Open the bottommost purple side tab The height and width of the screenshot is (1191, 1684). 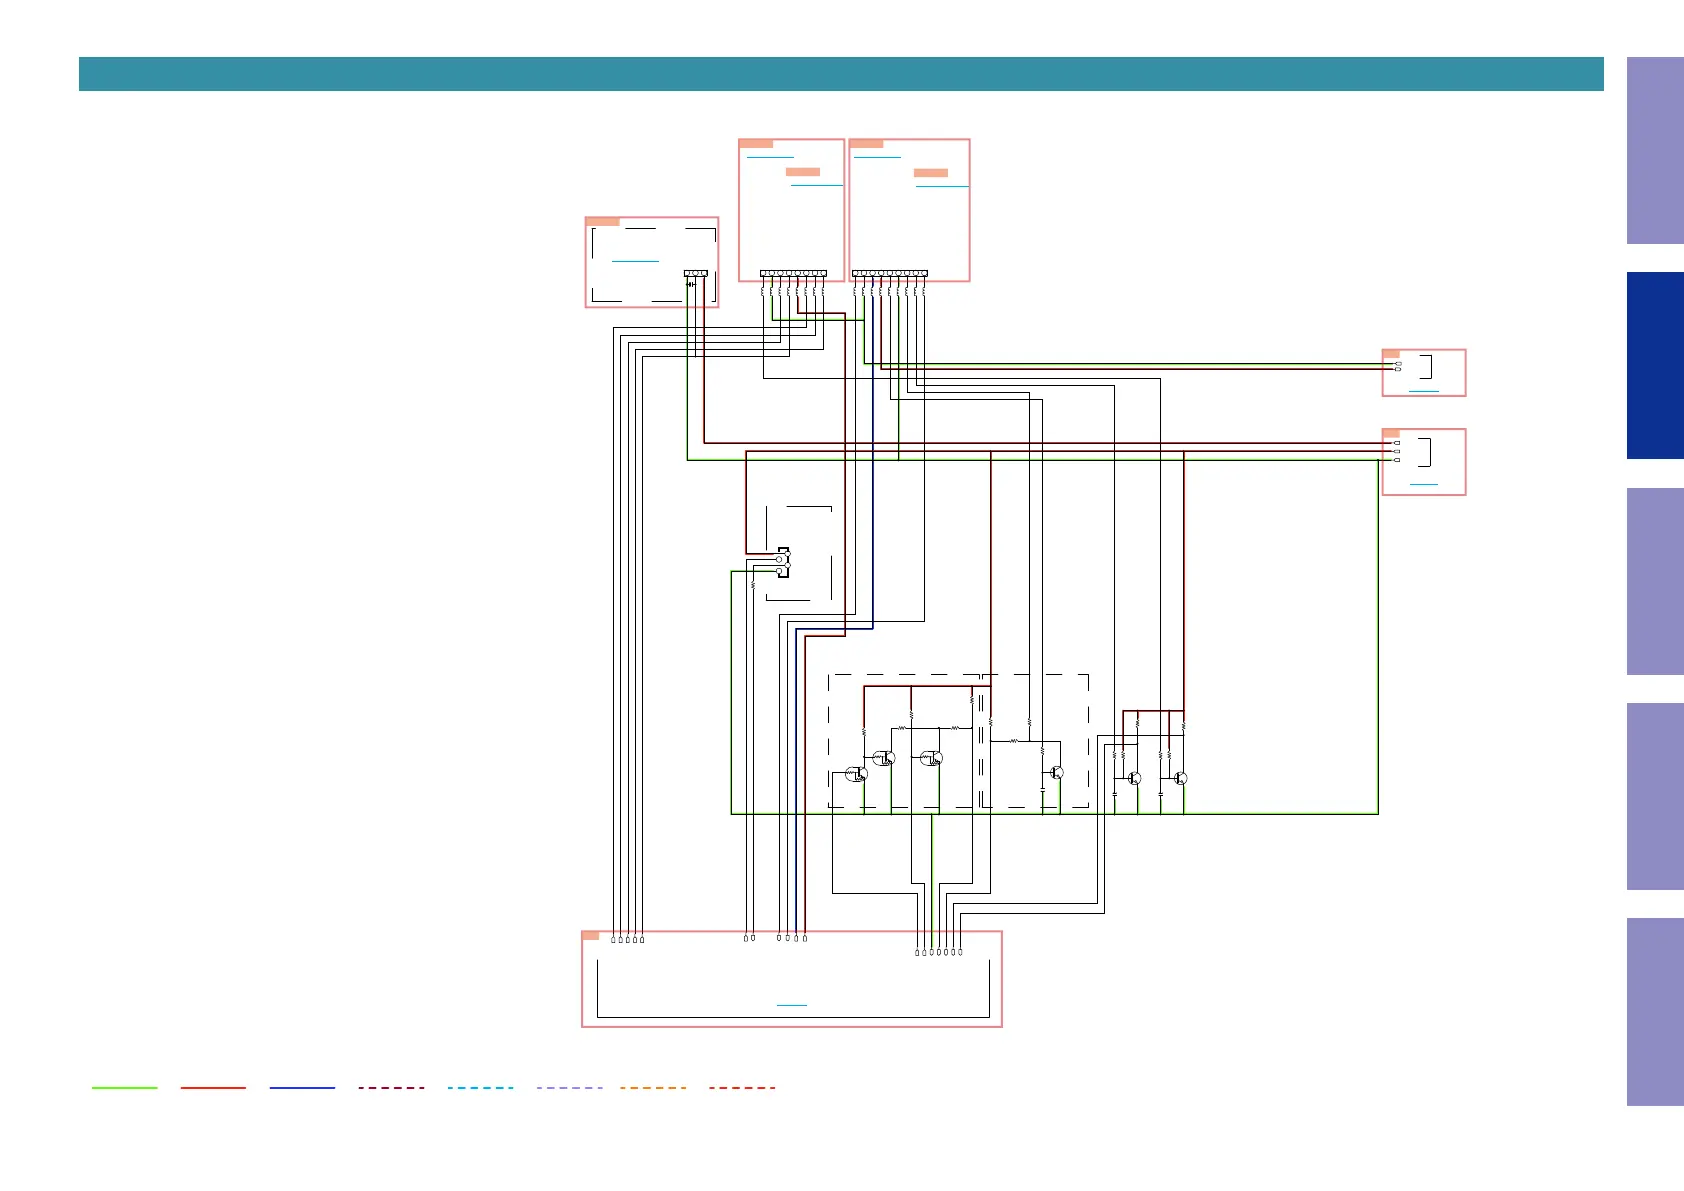[1655, 1012]
